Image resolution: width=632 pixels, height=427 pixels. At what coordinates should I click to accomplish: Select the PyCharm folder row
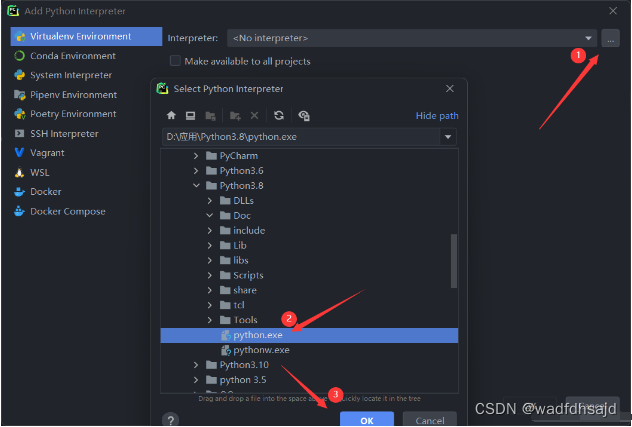pos(309,156)
